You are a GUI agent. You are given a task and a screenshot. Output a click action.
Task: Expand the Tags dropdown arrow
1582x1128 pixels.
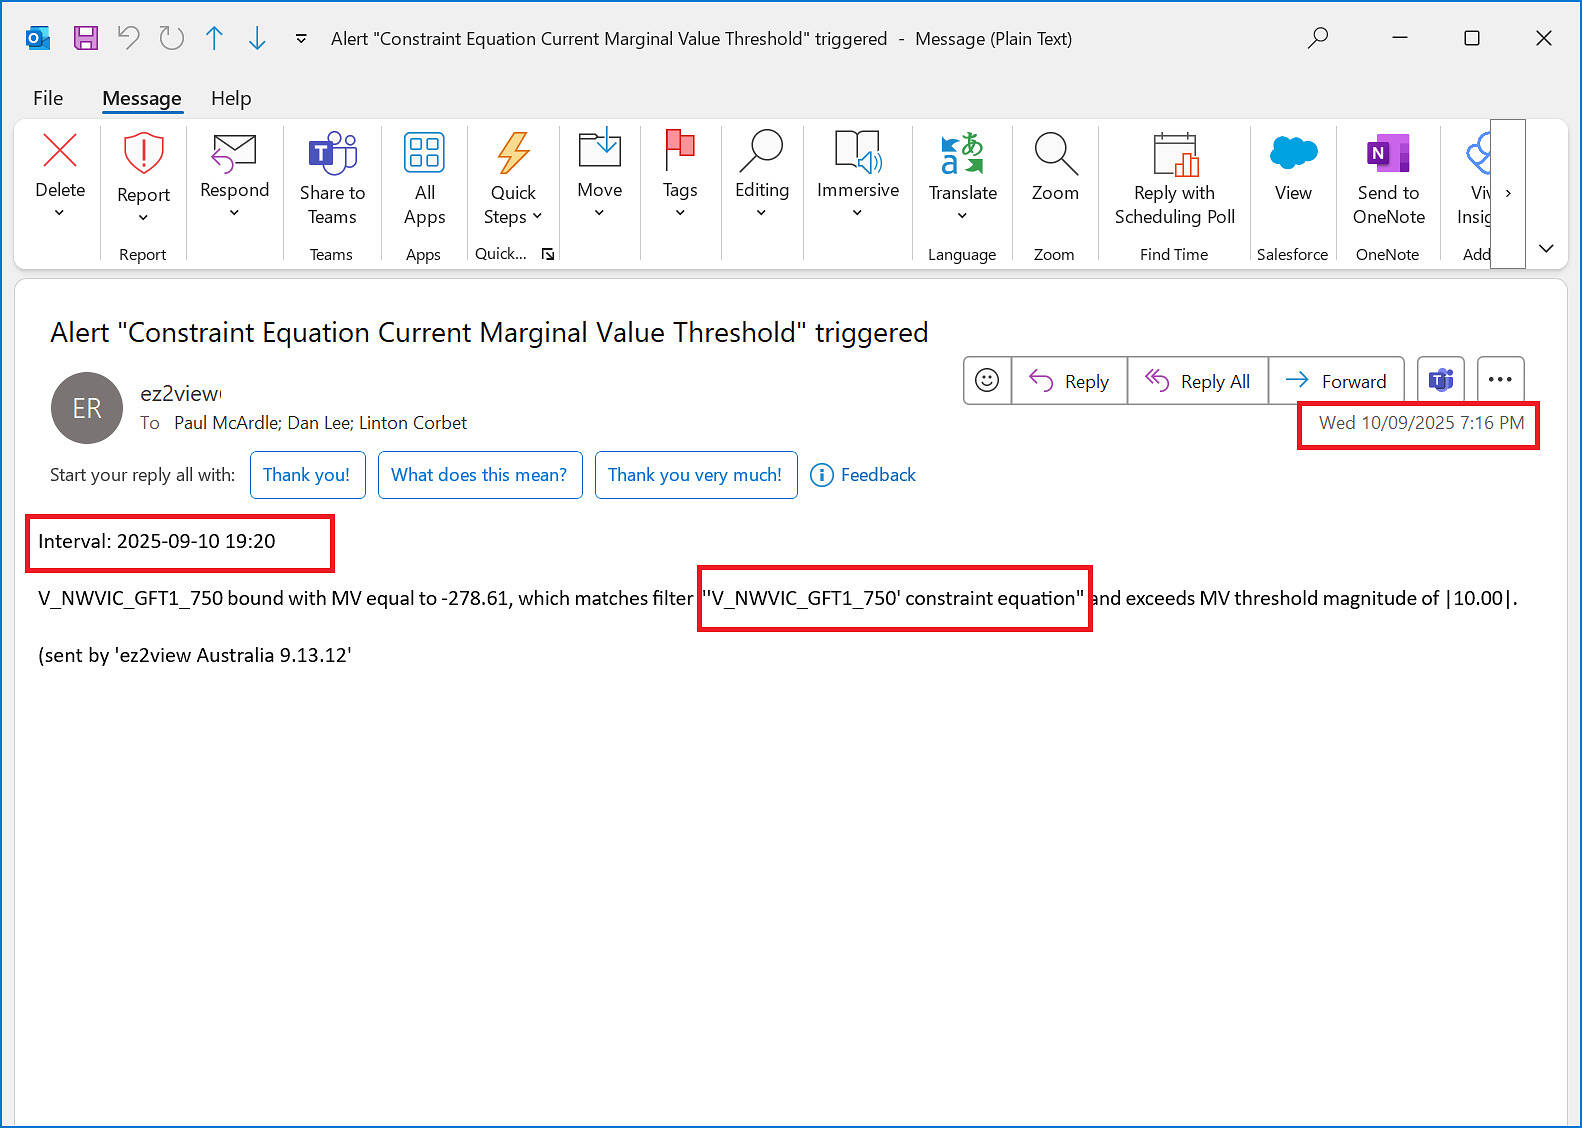point(680,213)
